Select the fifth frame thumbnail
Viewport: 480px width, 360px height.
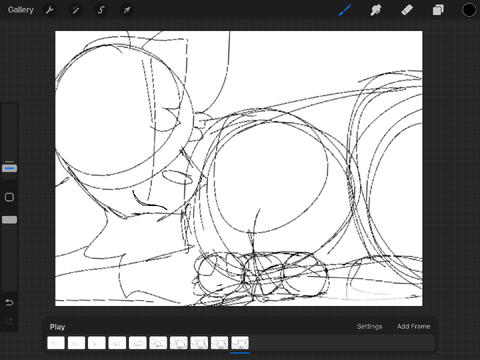pos(138,343)
